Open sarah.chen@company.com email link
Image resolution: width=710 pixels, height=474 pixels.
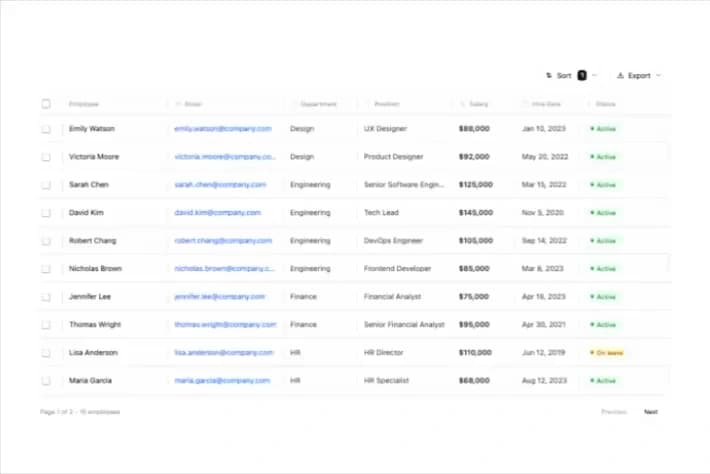point(220,185)
